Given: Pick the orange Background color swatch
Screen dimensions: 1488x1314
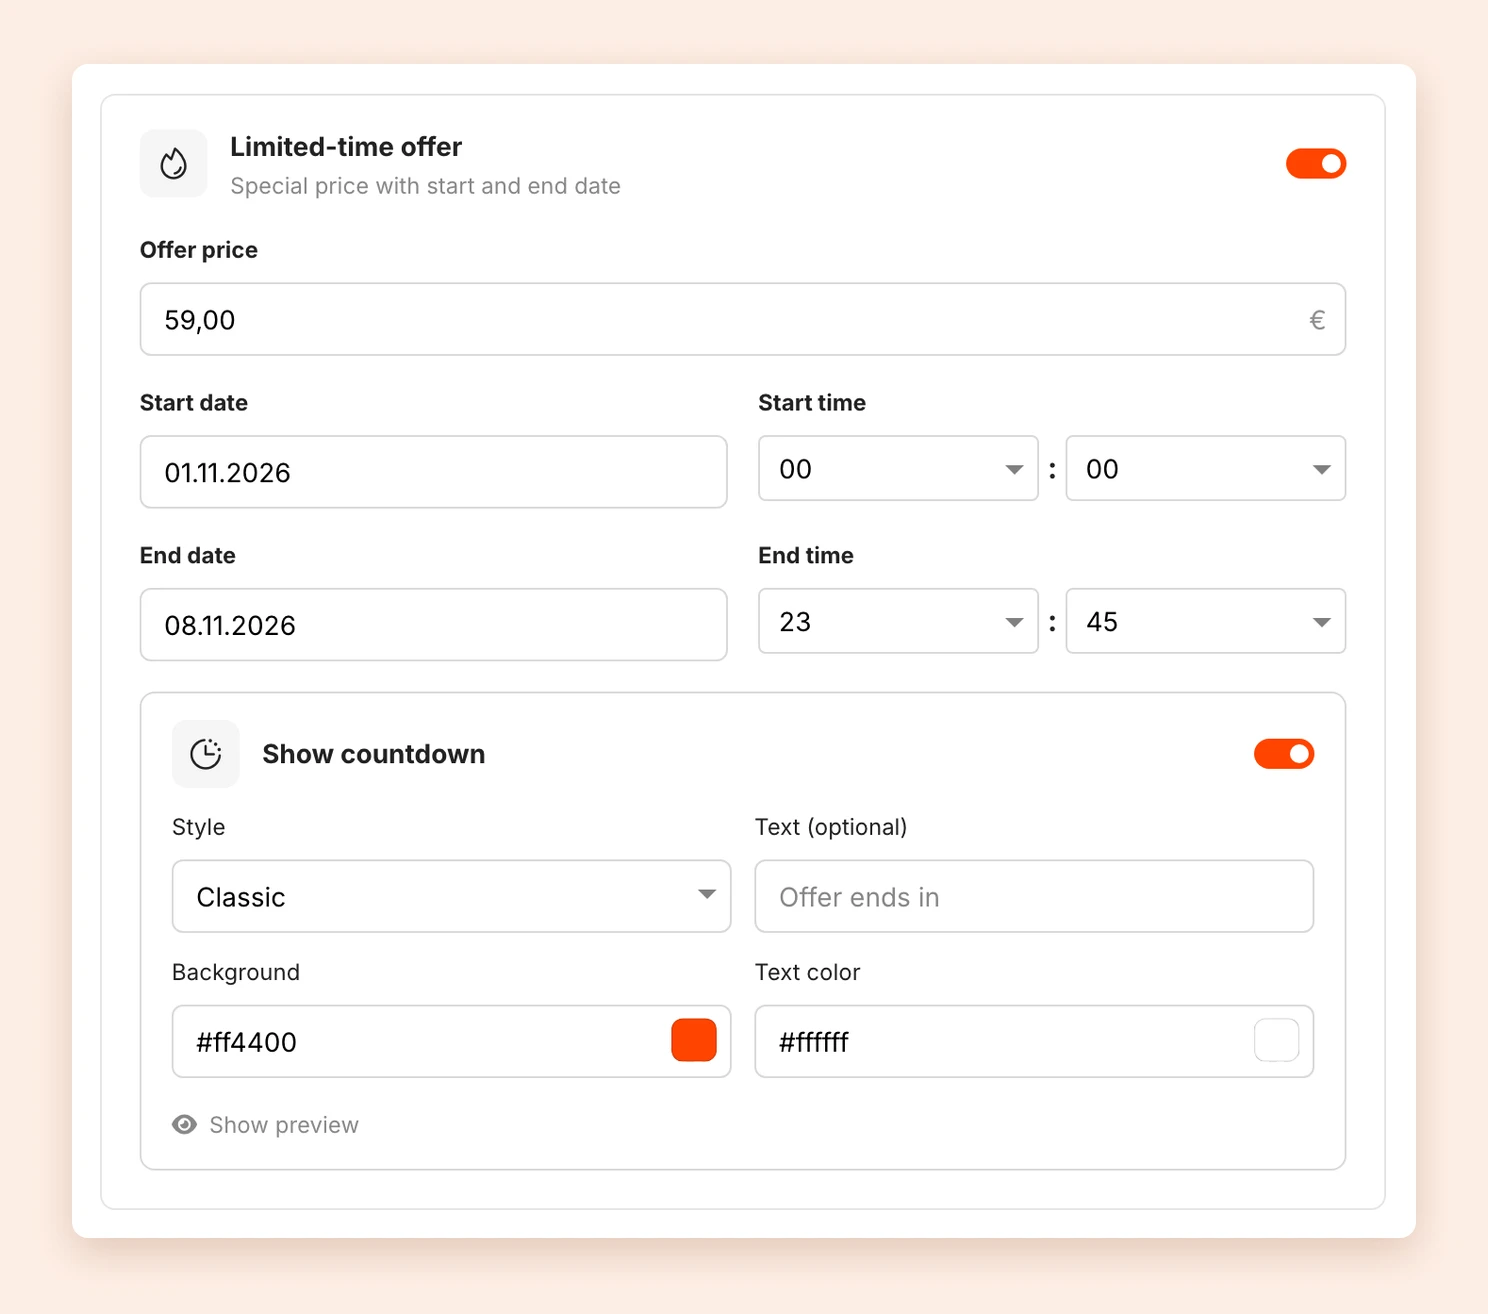Looking at the screenshot, I should coord(694,1040).
